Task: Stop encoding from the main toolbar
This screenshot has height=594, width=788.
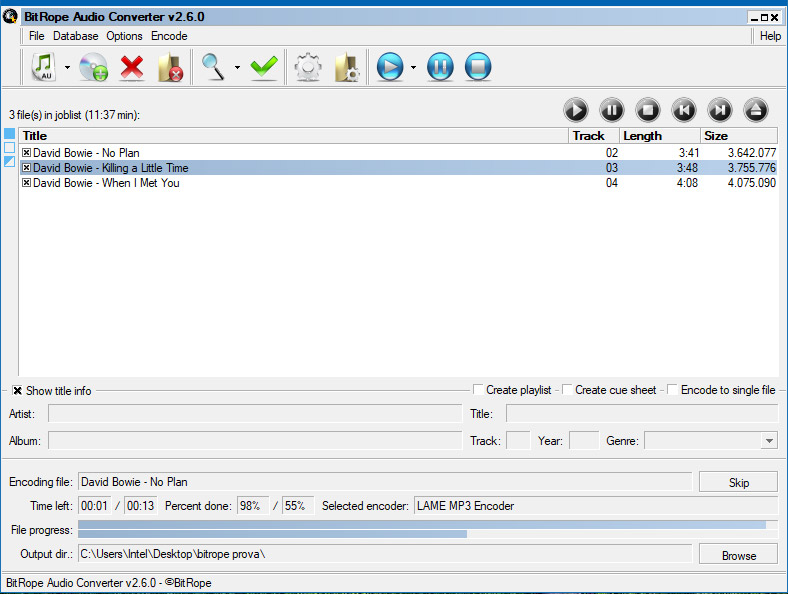Action: [x=478, y=67]
